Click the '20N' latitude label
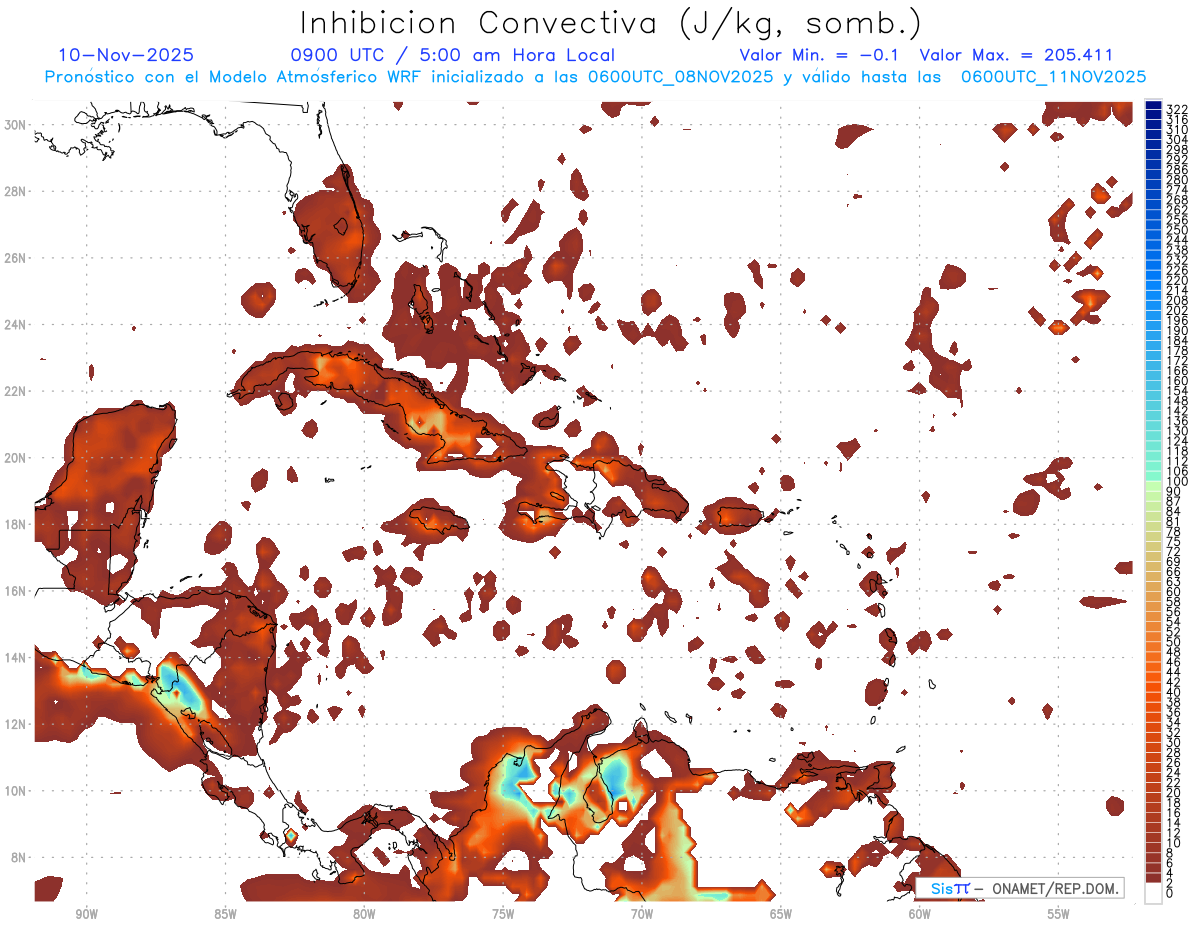The width and height of the screenshot is (1200, 927). coord(16,458)
